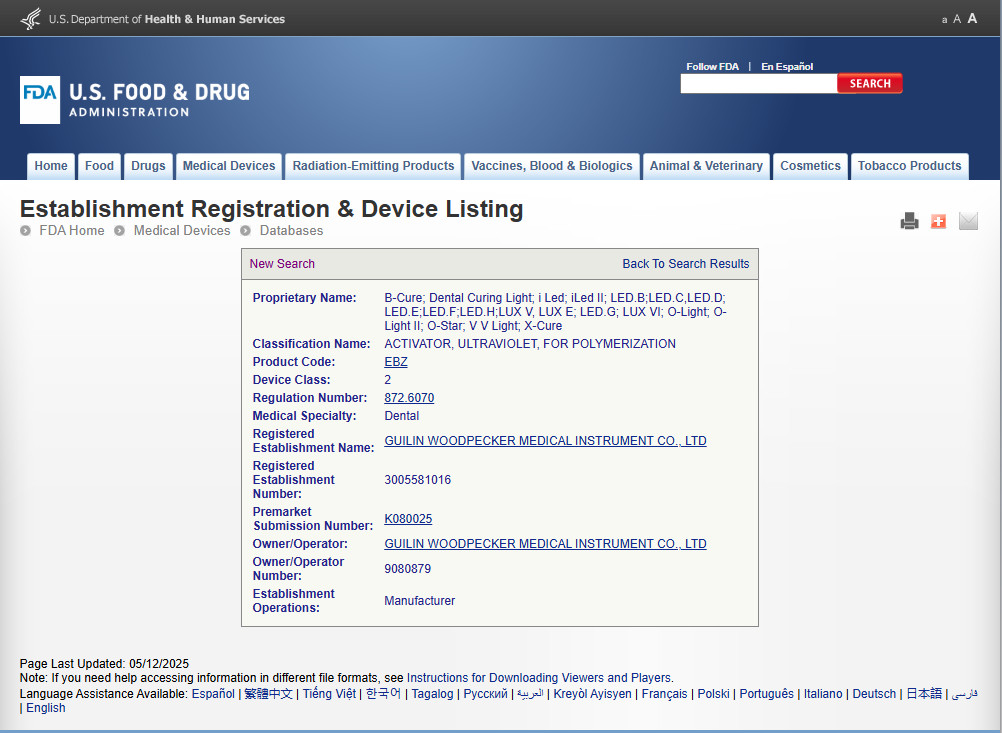Click the red plus share icon
This screenshot has height=733, width=1002.
coord(938,221)
